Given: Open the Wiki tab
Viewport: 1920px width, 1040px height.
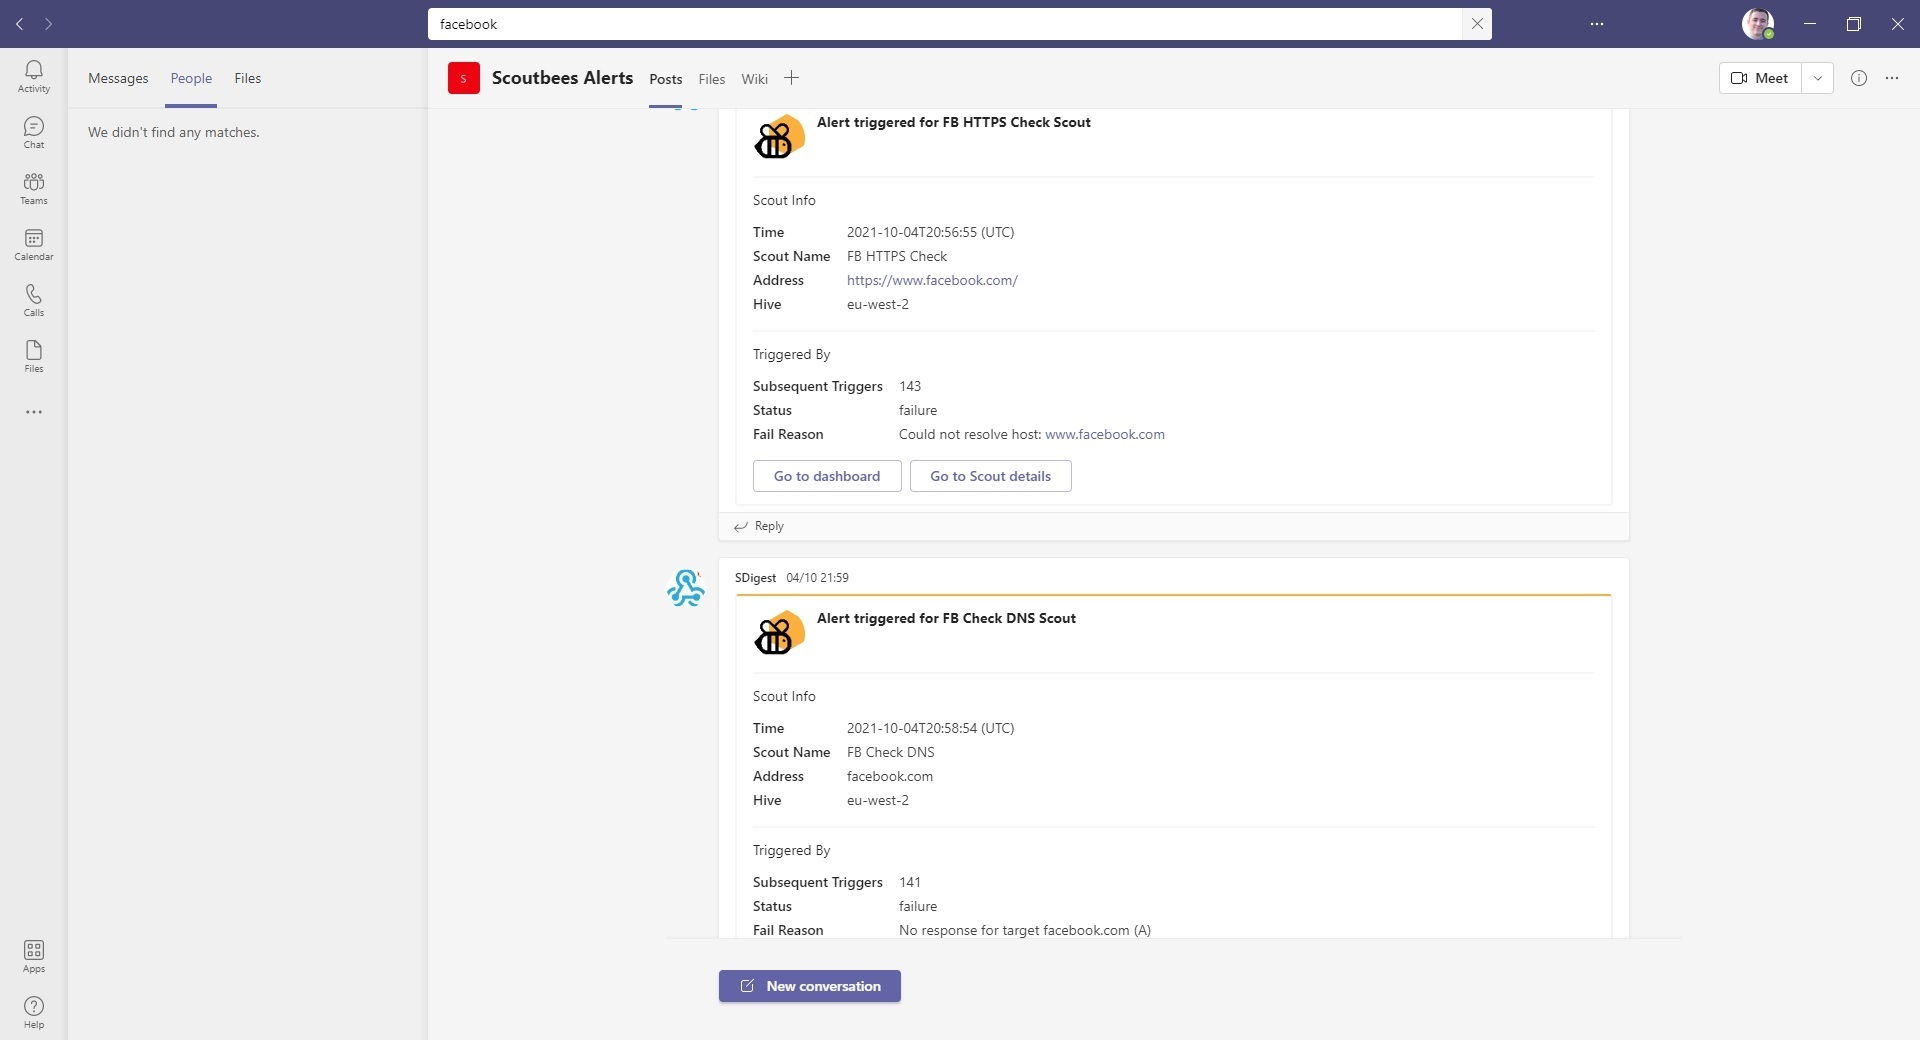Looking at the screenshot, I should click(x=755, y=79).
